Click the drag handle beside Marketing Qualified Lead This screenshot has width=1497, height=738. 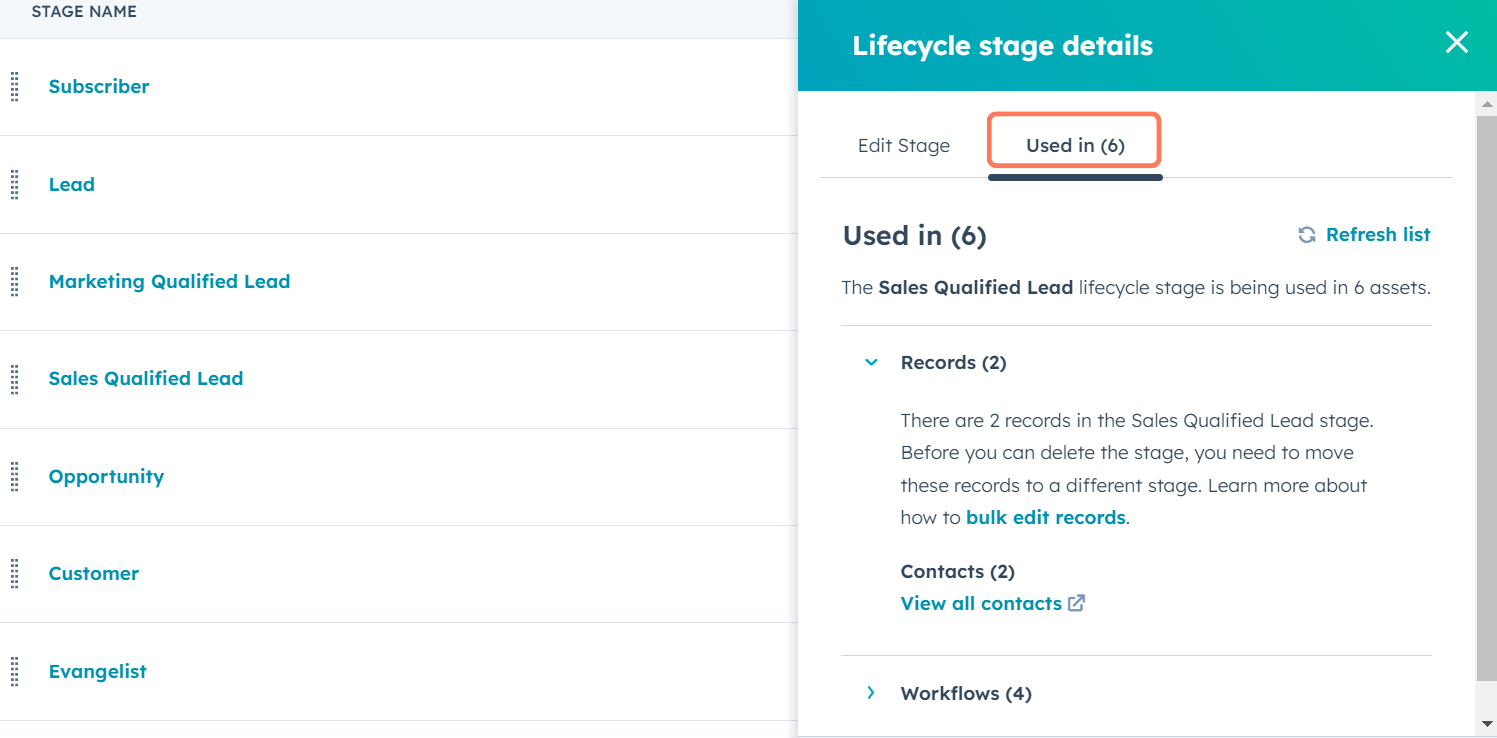pyautogui.click(x=14, y=282)
